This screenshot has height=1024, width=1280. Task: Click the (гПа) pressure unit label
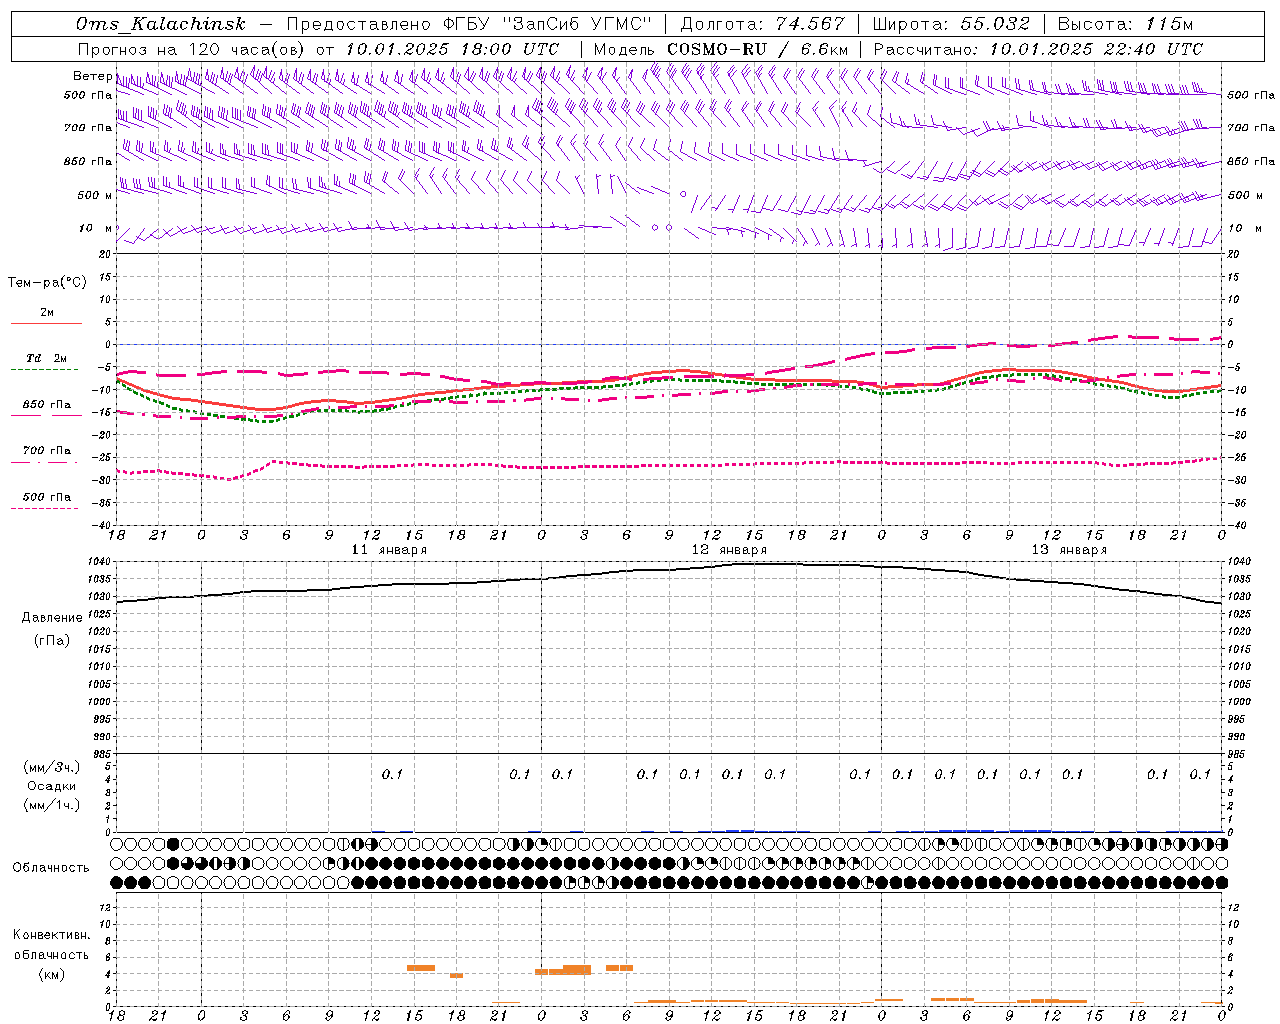click(x=52, y=640)
